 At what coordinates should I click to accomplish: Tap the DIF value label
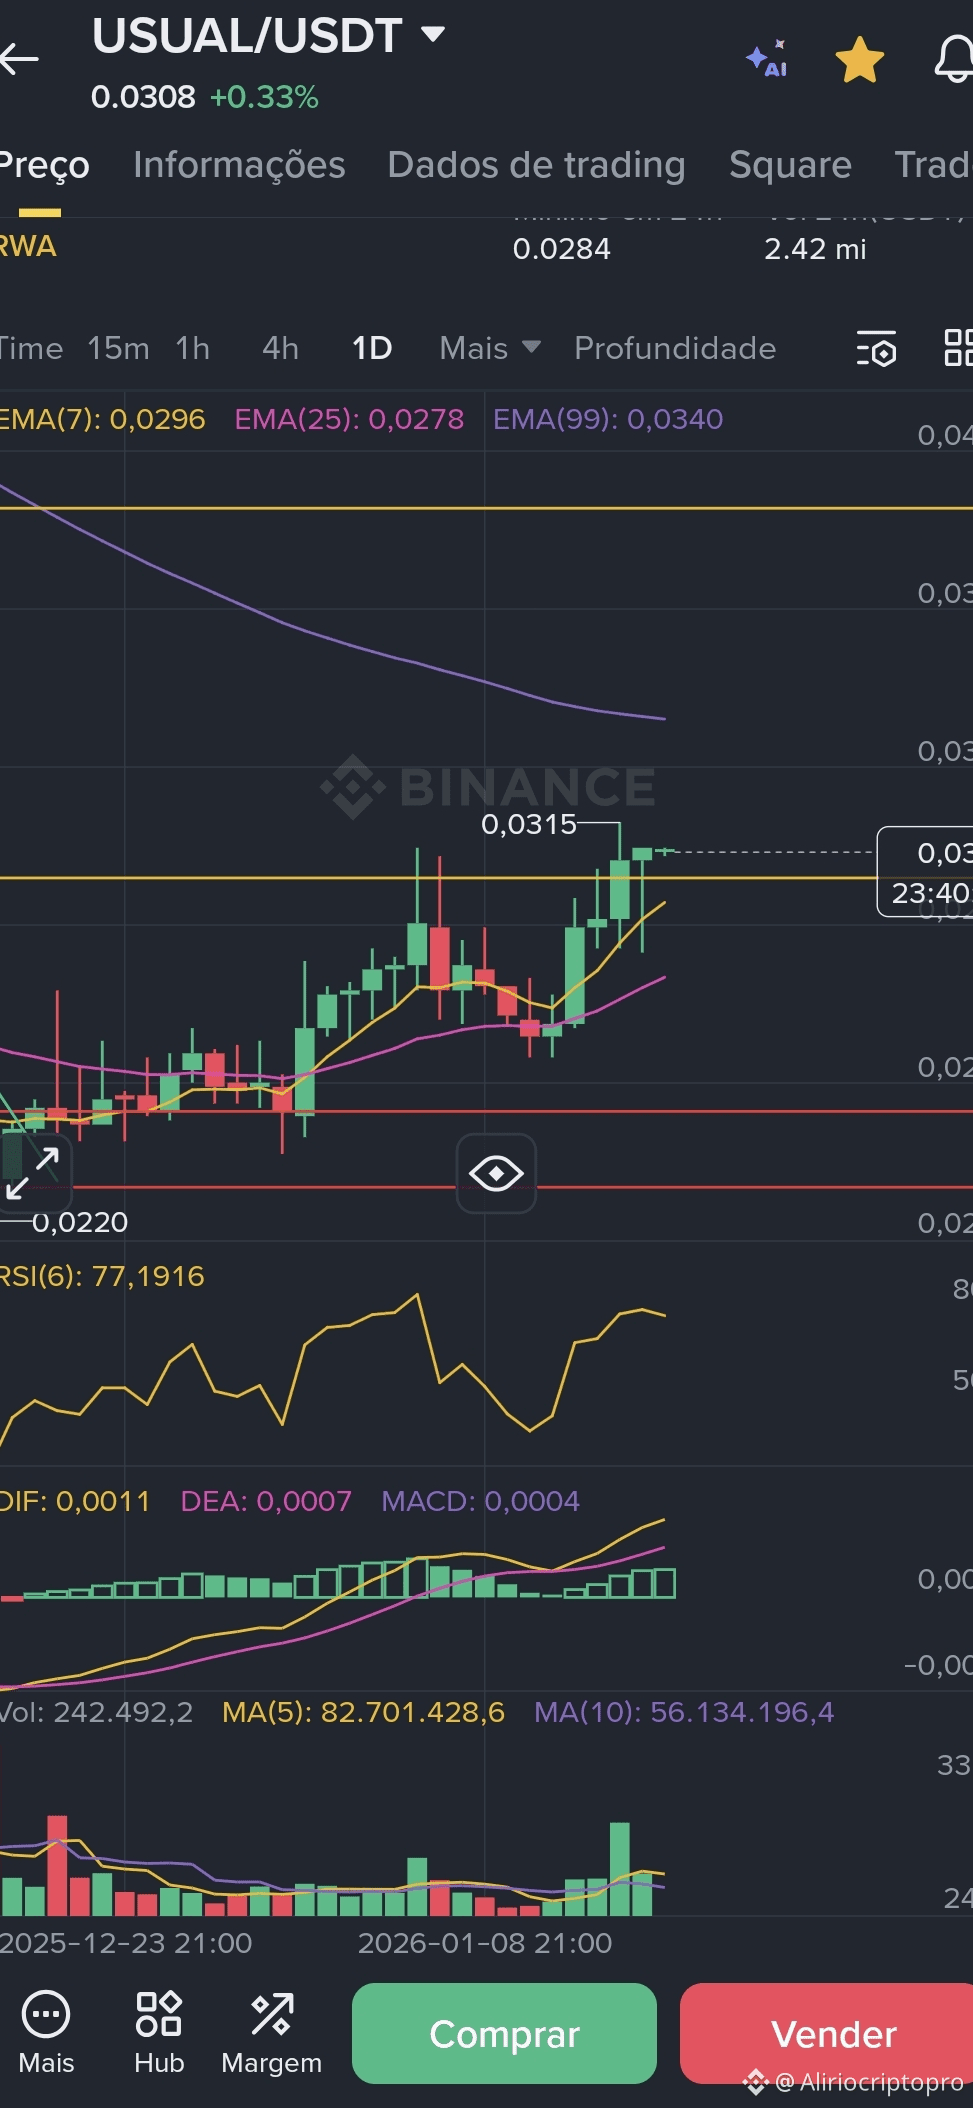point(75,1502)
